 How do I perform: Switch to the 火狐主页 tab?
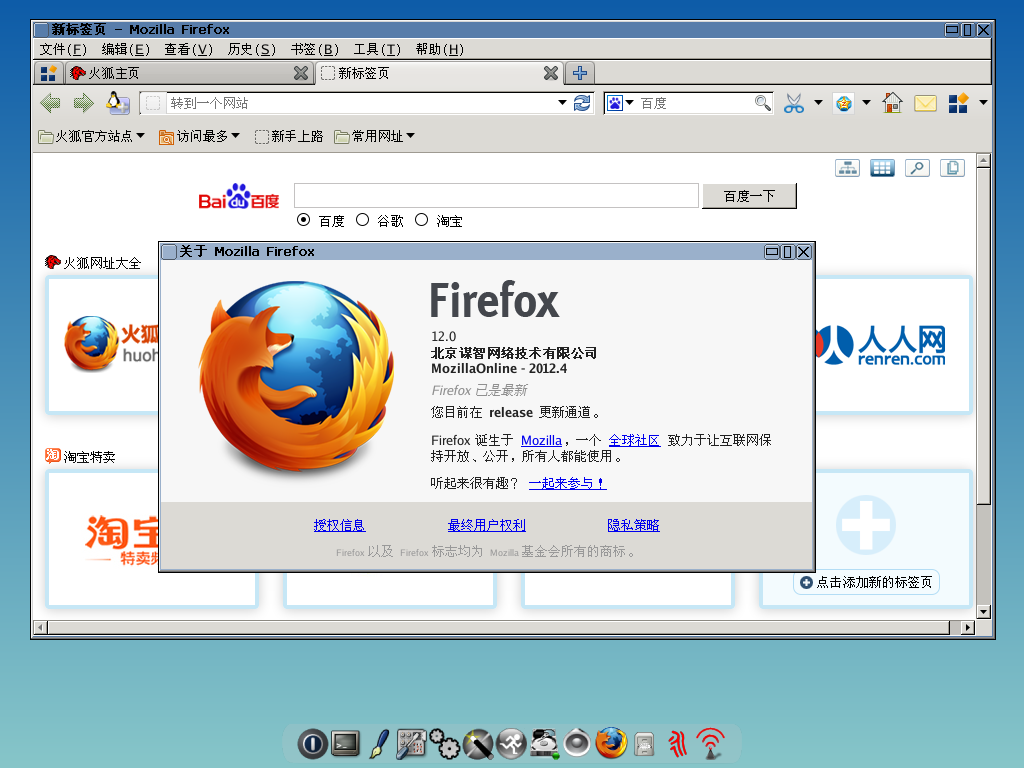(x=189, y=73)
